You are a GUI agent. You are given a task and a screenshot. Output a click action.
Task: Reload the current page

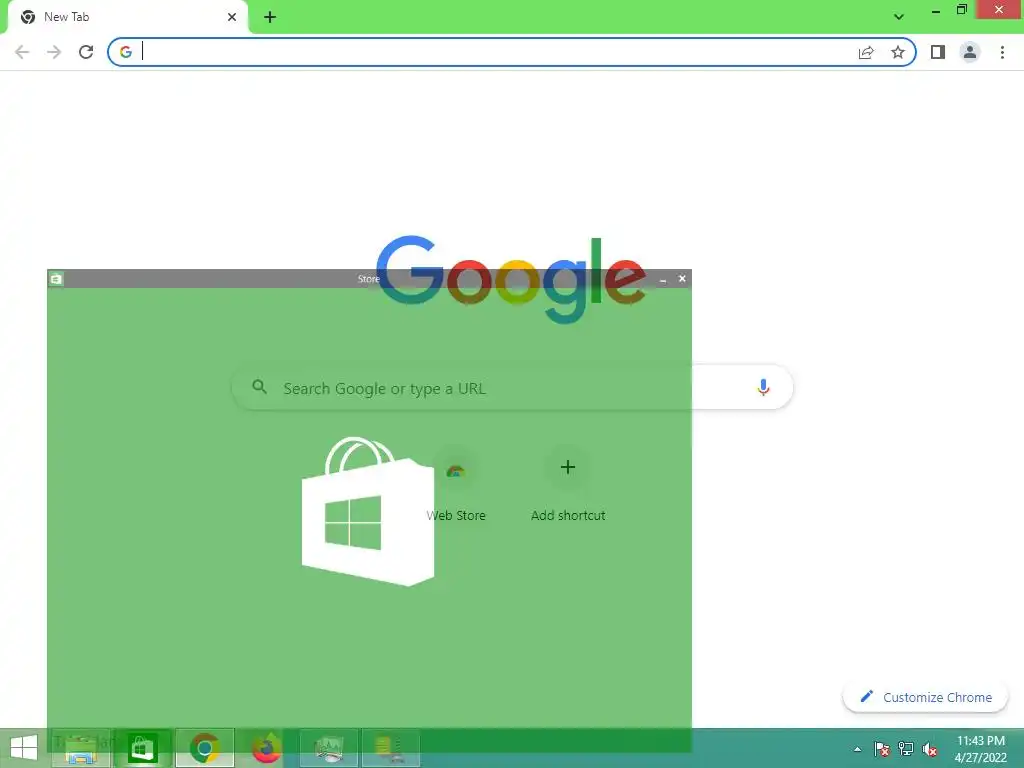(x=86, y=52)
